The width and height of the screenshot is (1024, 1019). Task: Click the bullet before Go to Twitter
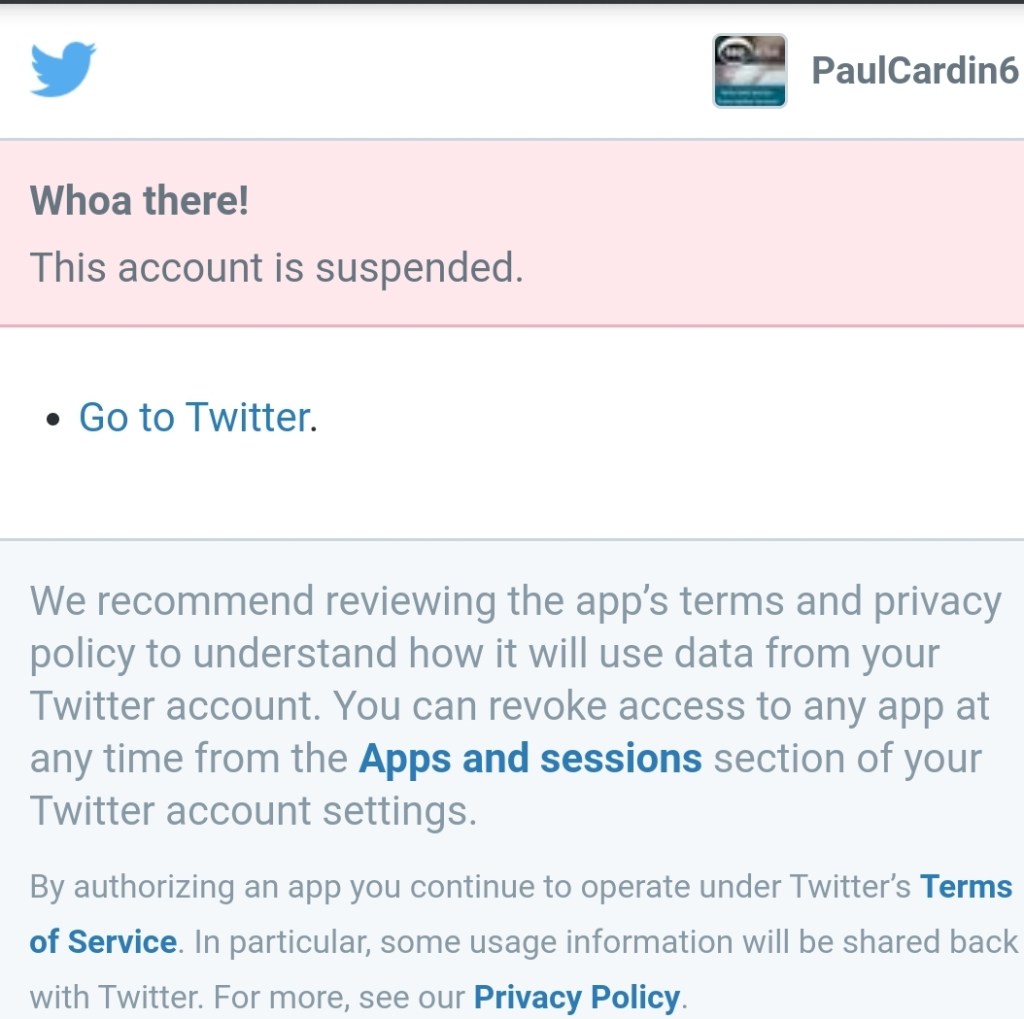coord(54,420)
